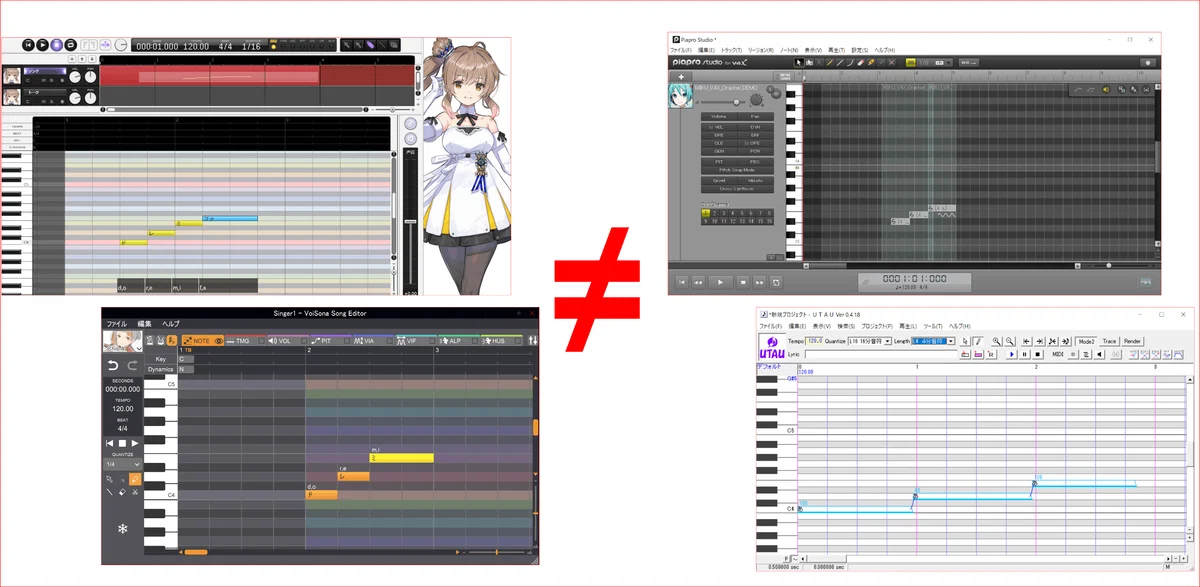Click the Mode2 button in UTAU
The image size is (1200, 587).
click(x=1085, y=341)
